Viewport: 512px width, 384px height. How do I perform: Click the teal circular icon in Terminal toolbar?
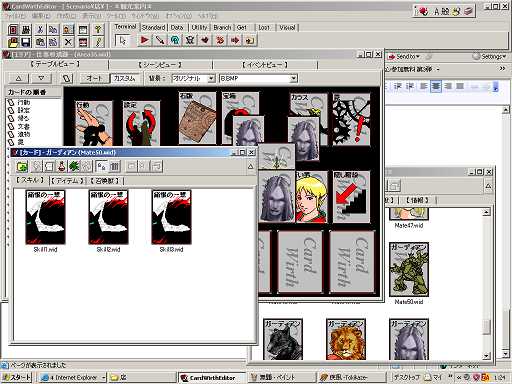[x=175, y=40]
